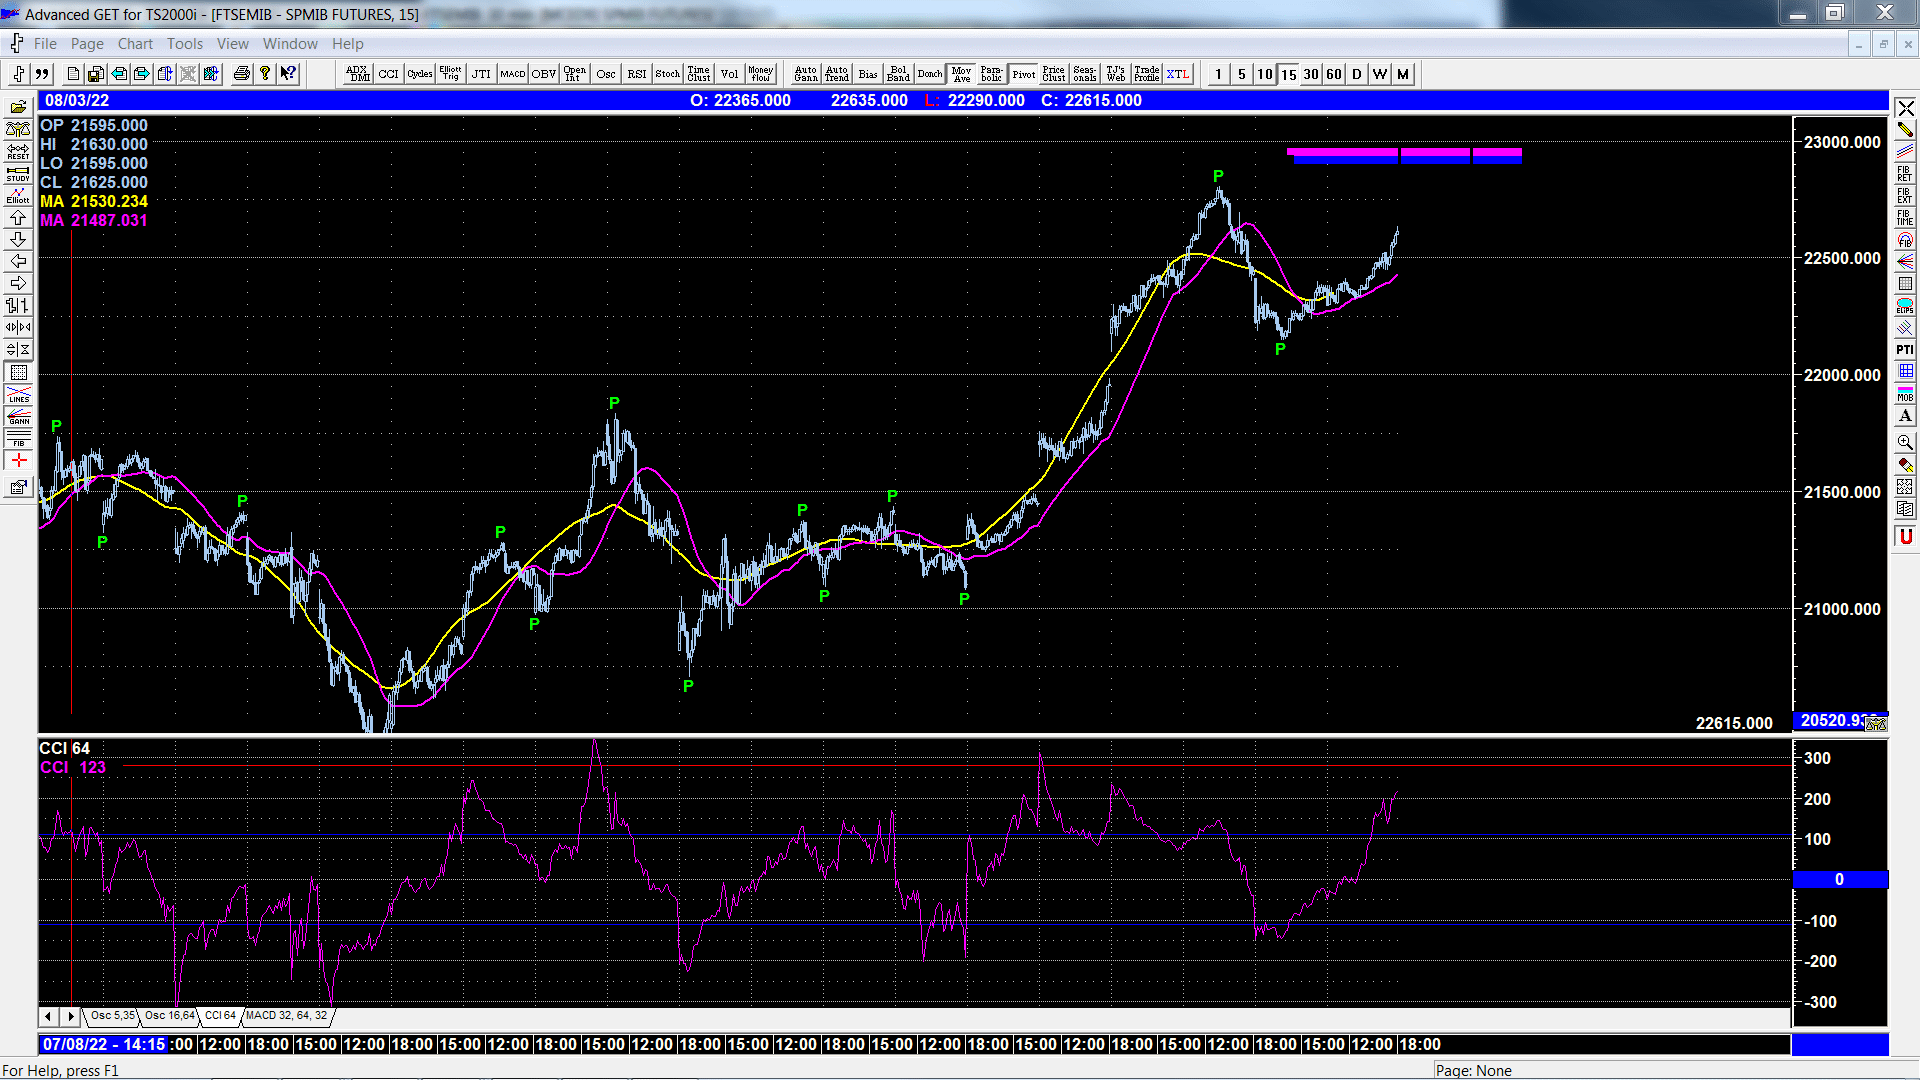Click the Elliott wave icon in left sidebar
1920x1080 pixels.
coord(18,196)
